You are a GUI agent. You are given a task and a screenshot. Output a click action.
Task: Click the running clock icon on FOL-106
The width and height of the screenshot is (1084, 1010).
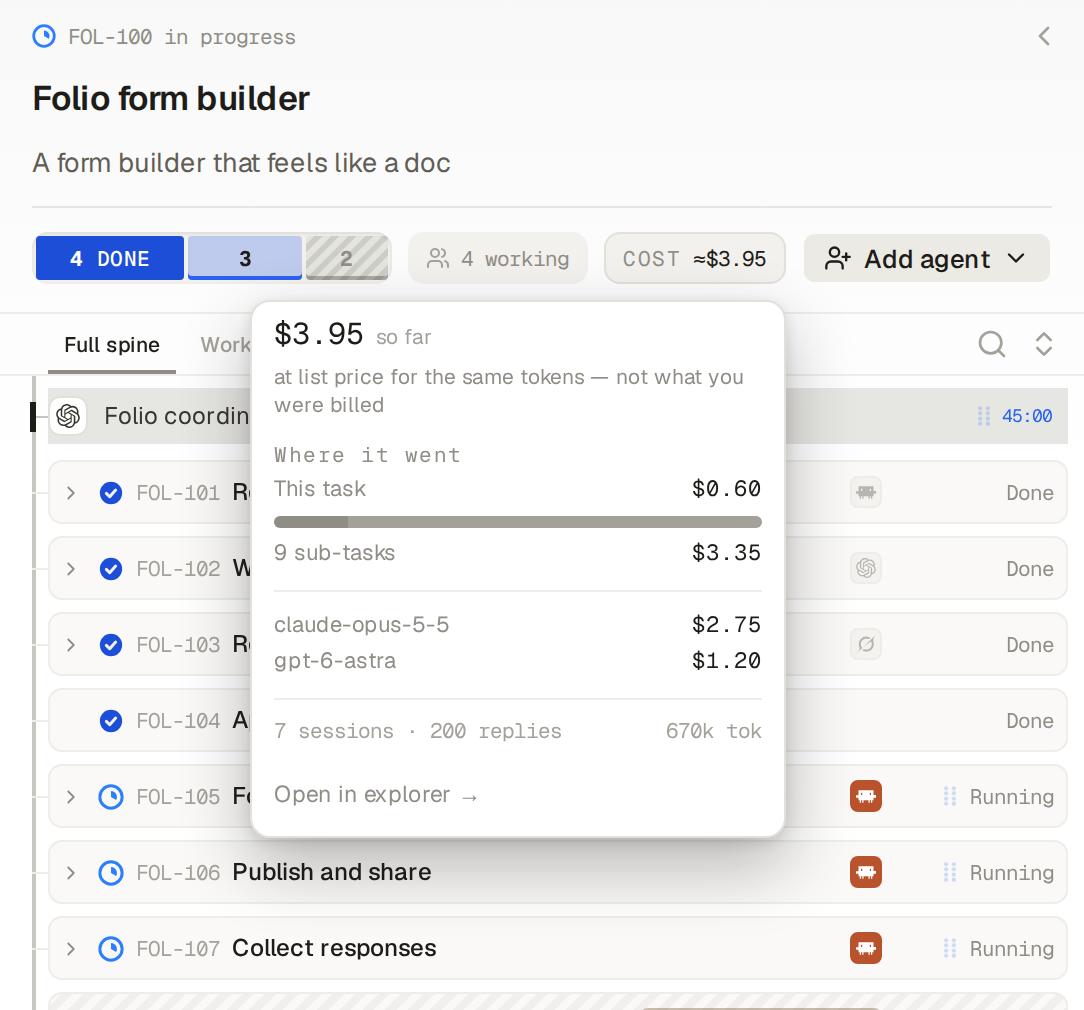111,873
